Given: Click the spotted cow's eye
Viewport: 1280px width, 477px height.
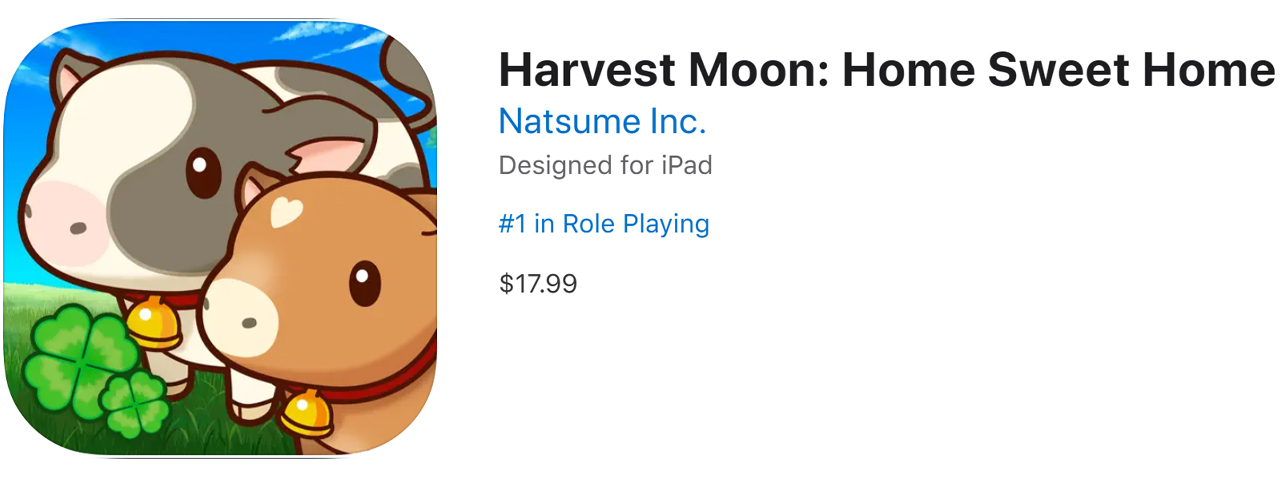Looking at the screenshot, I should [203, 172].
